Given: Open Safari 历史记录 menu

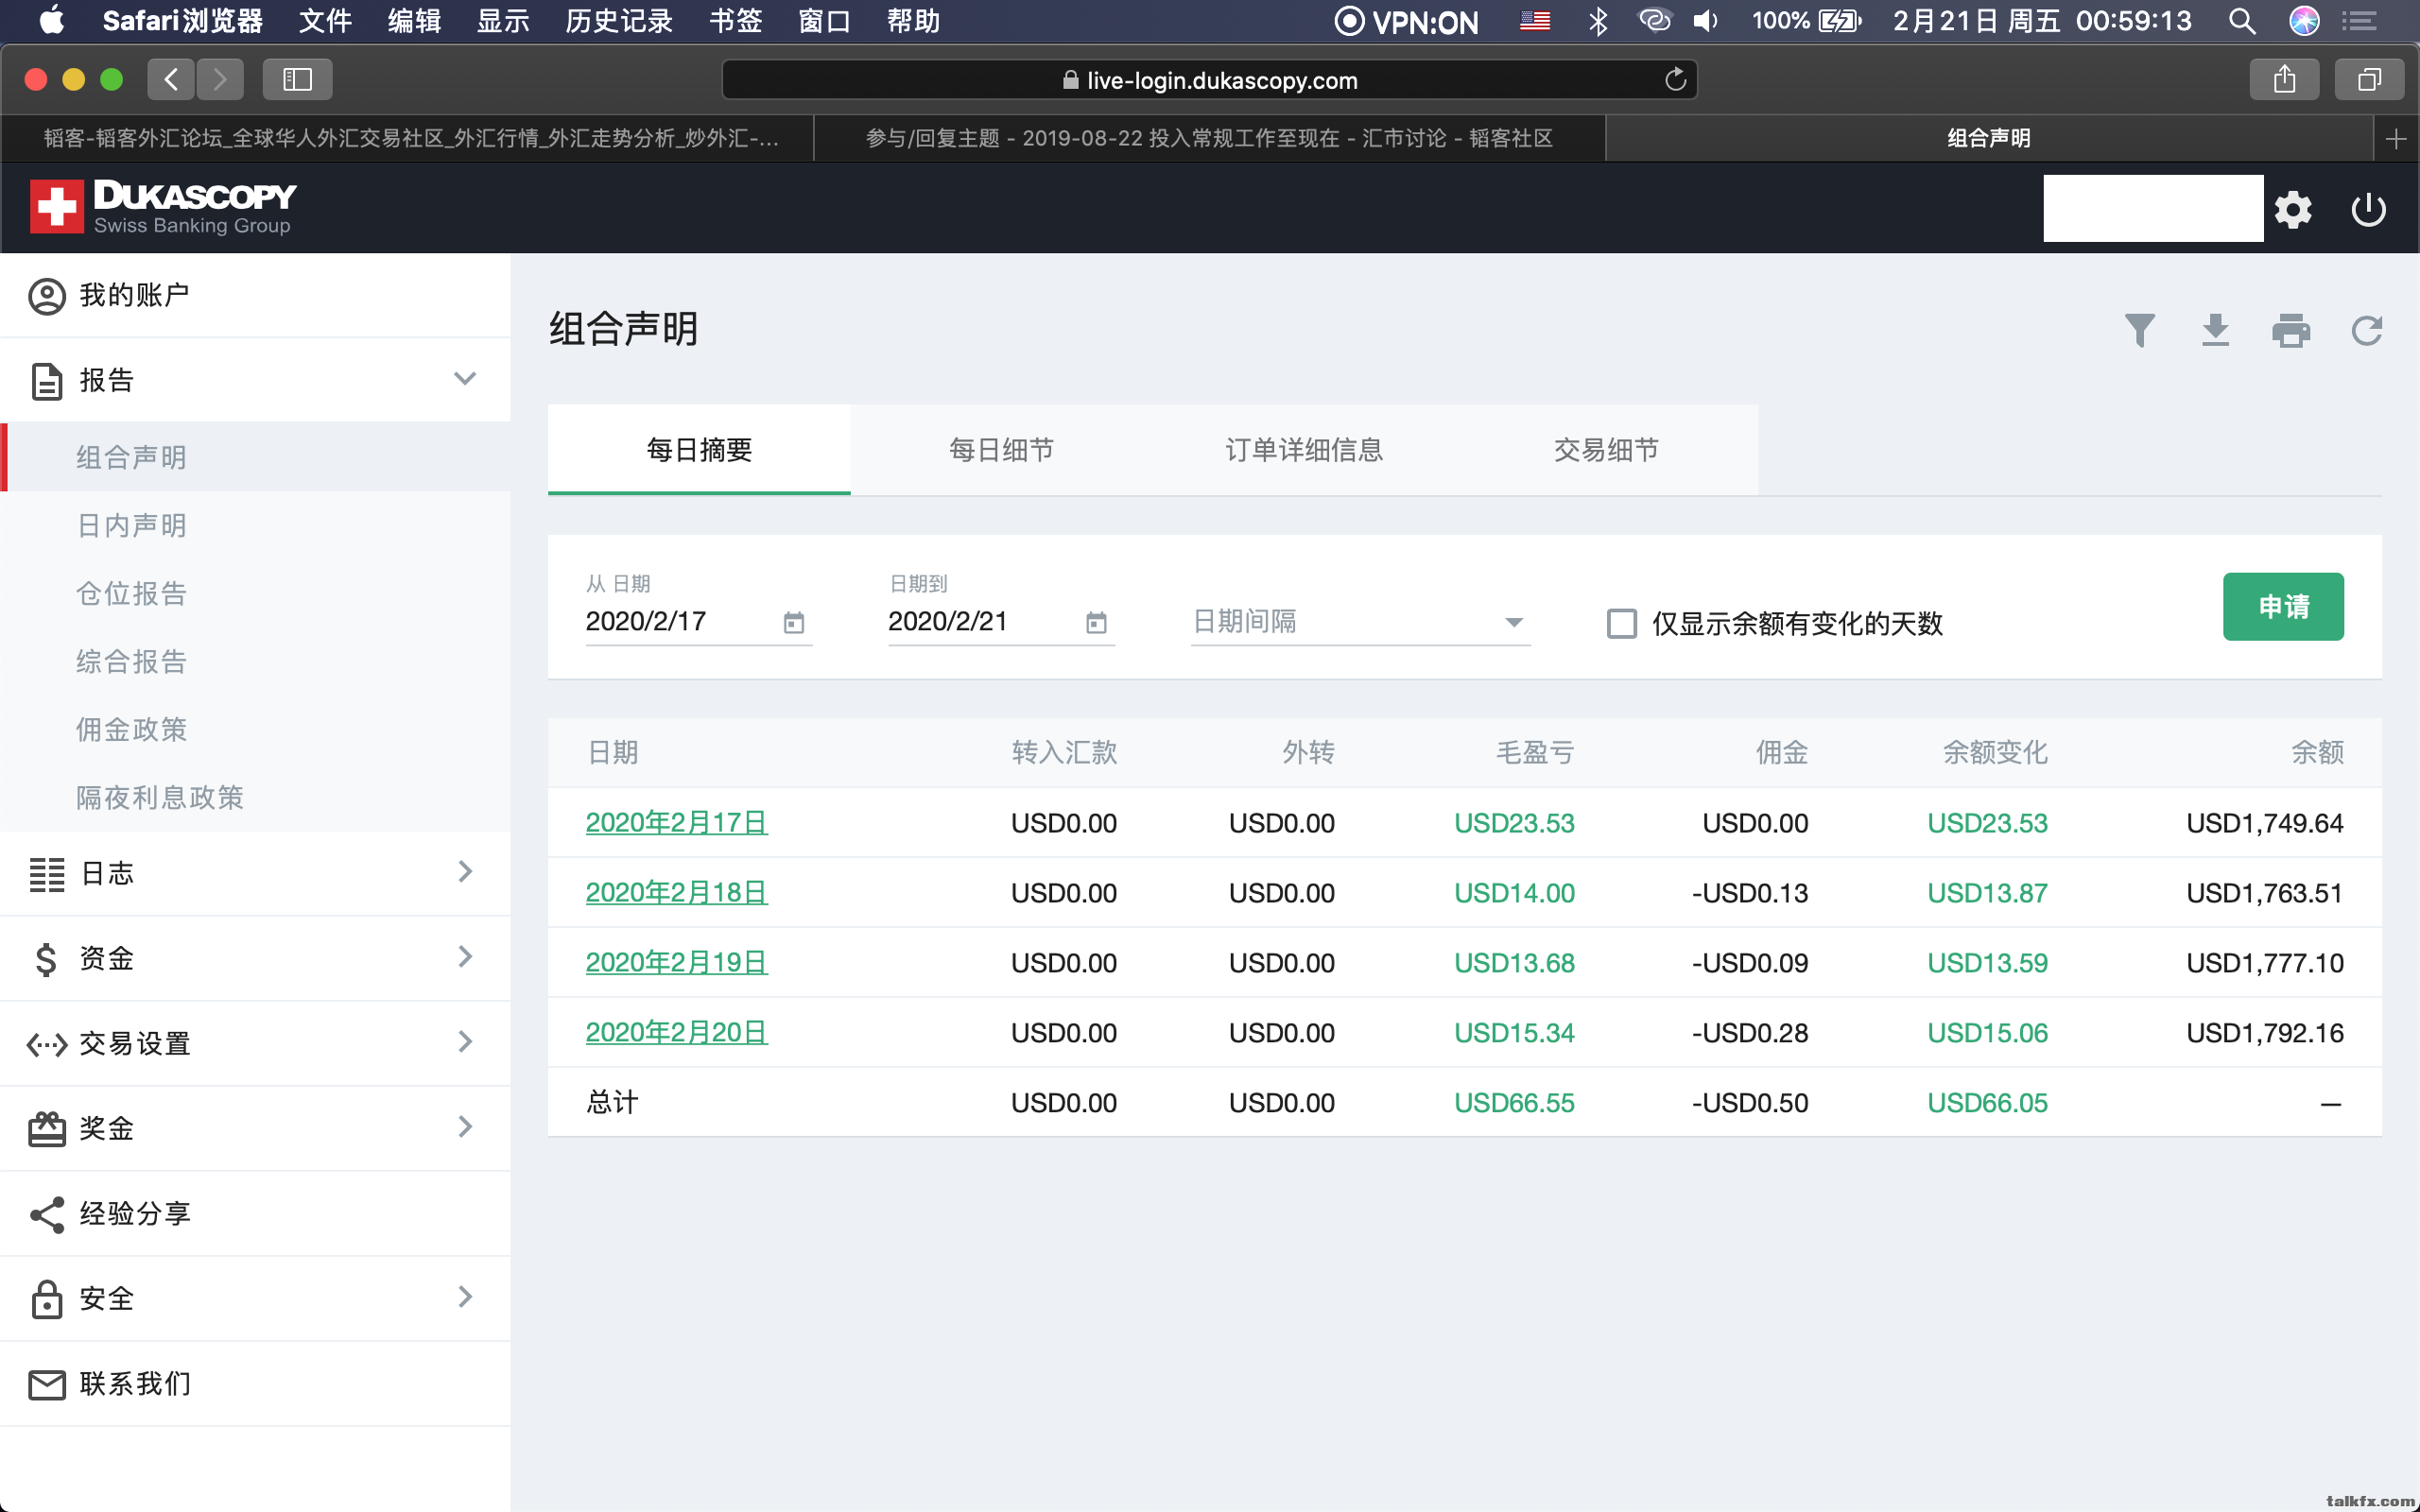Looking at the screenshot, I should coord(619,21).
